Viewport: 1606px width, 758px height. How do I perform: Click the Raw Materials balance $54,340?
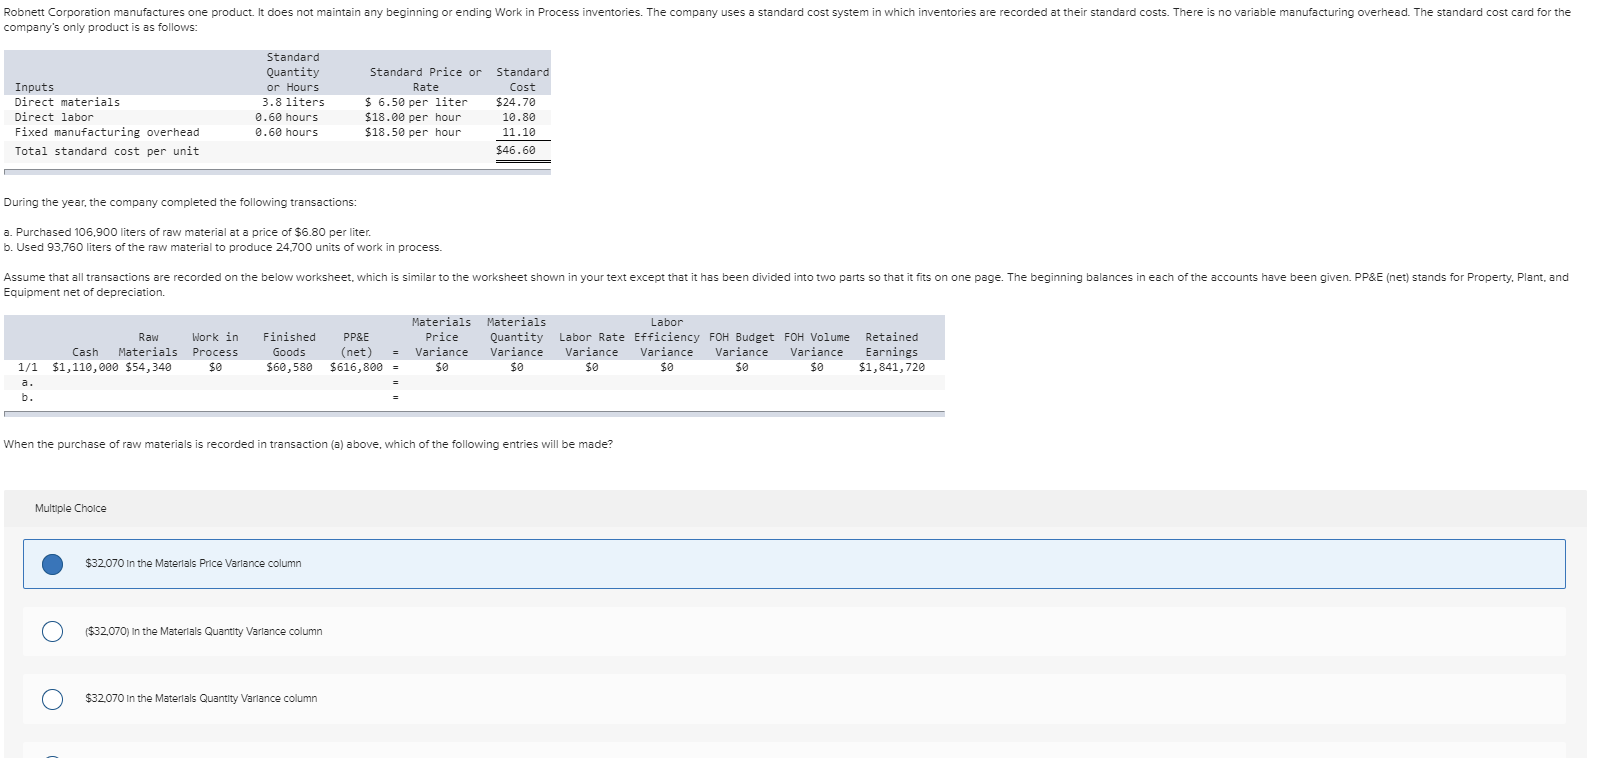tap(148, 367)
